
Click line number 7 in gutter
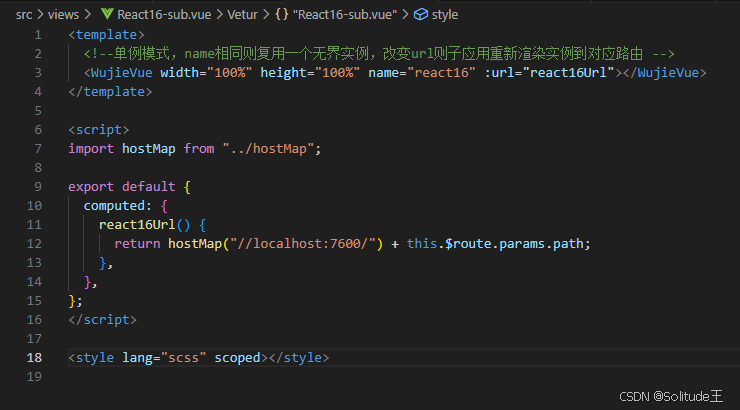coord(38,149)
